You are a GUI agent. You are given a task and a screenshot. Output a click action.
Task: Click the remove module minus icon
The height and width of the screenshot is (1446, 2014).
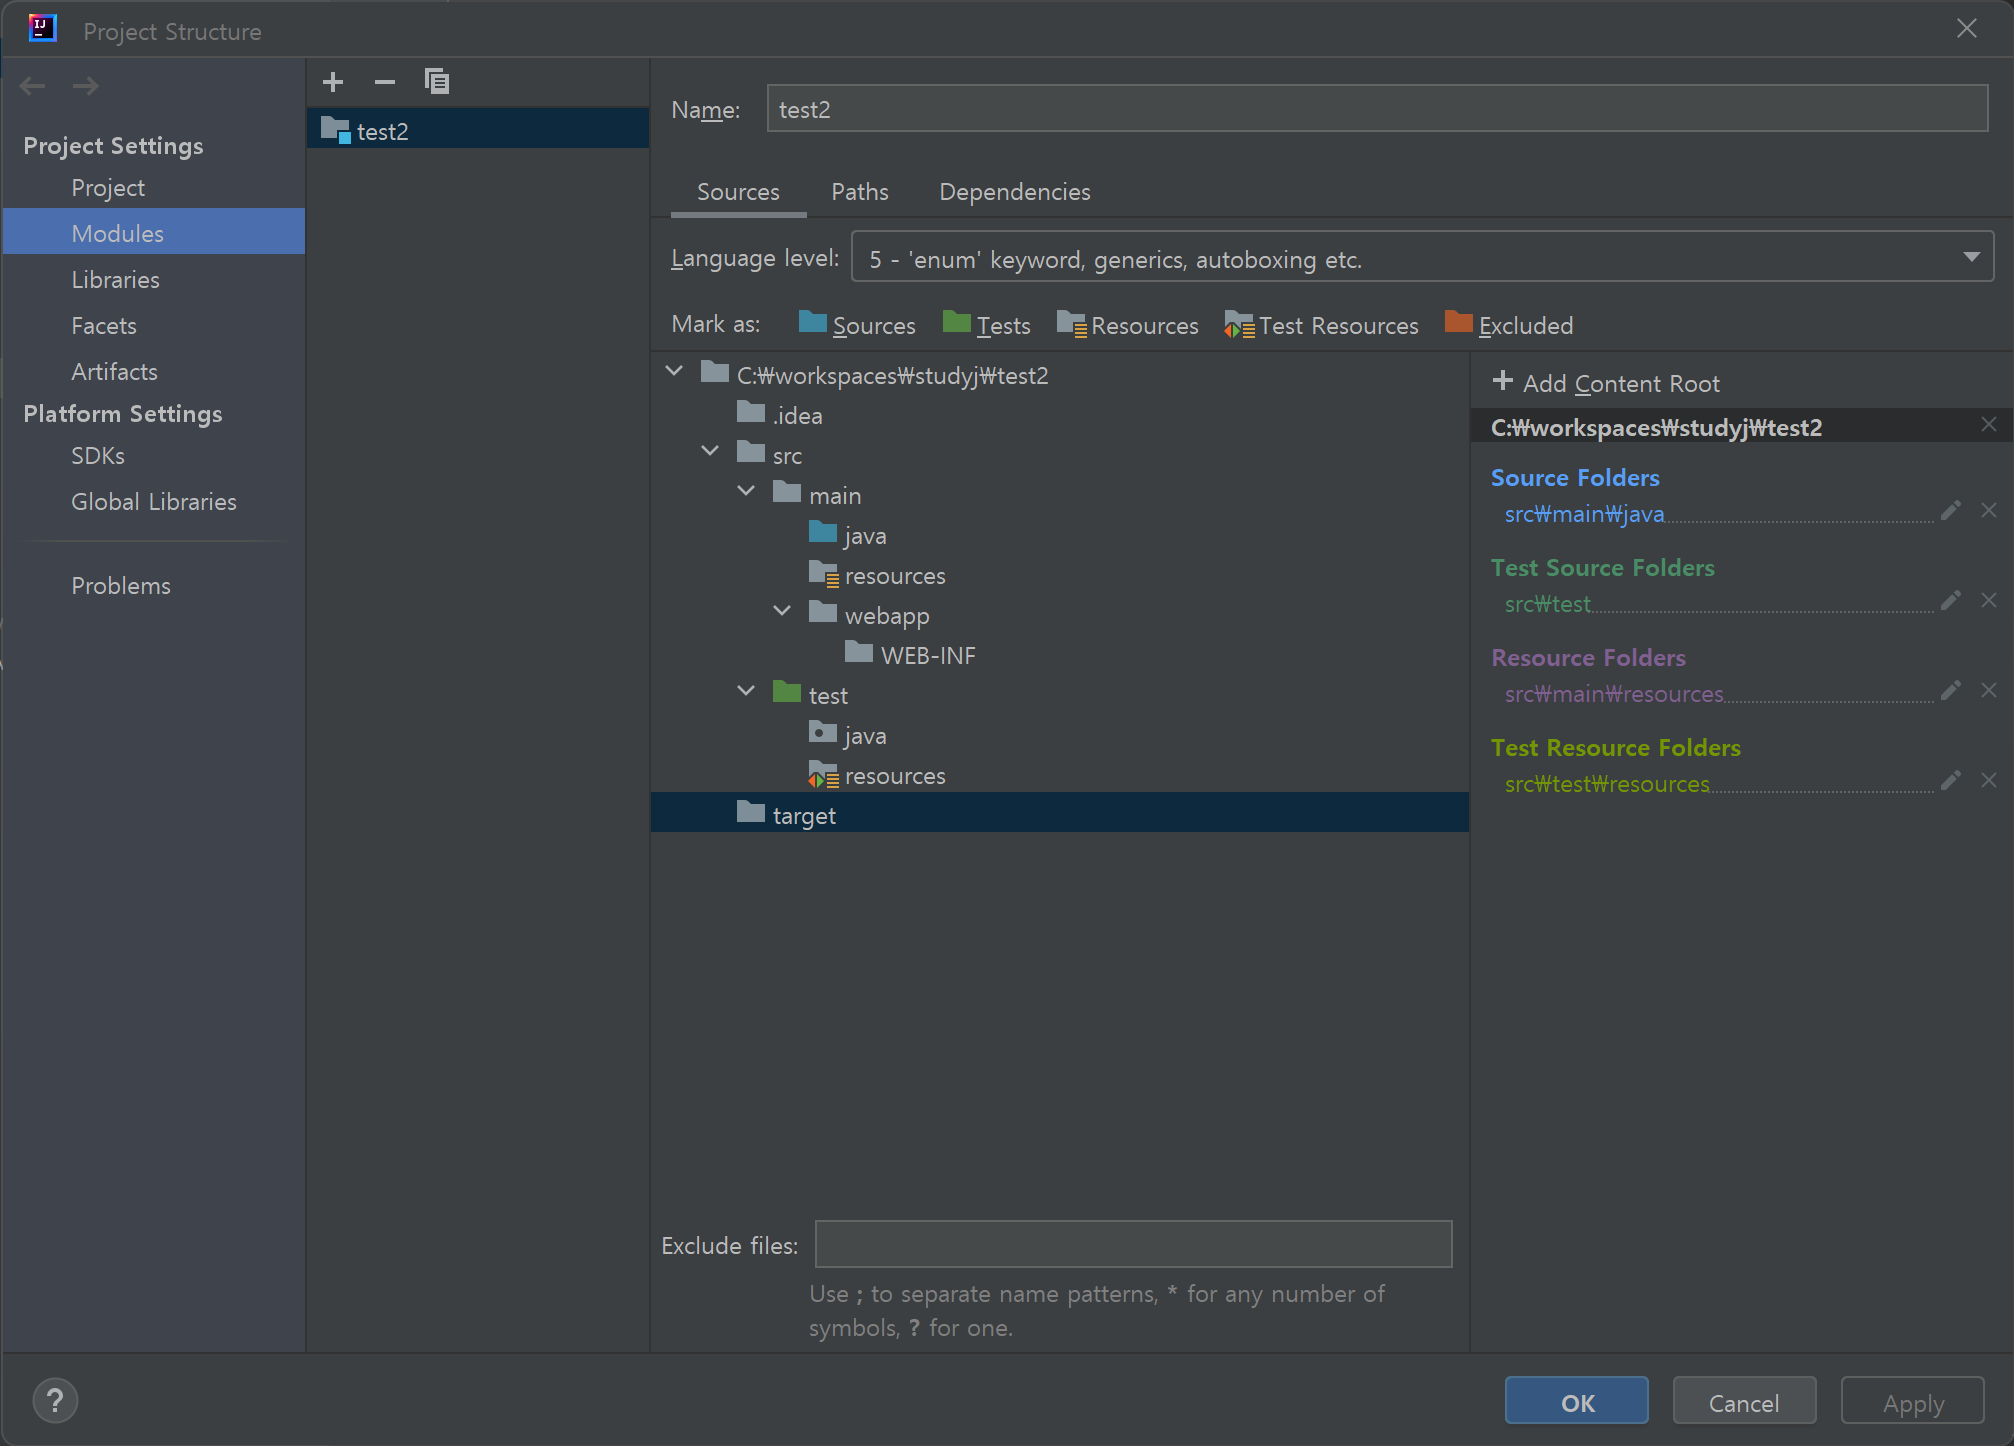pyautogui.click(x=385, y=82)
